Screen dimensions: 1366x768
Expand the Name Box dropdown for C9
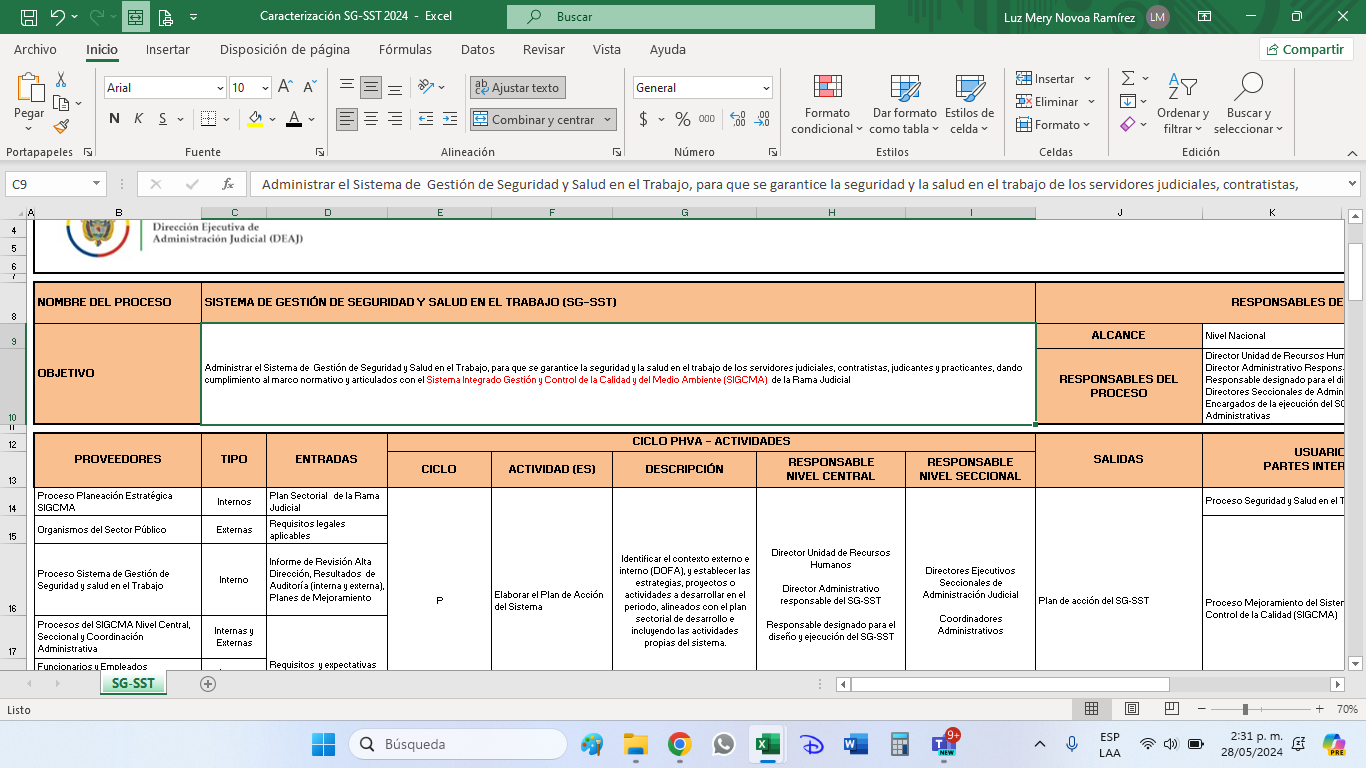[97, 184]
